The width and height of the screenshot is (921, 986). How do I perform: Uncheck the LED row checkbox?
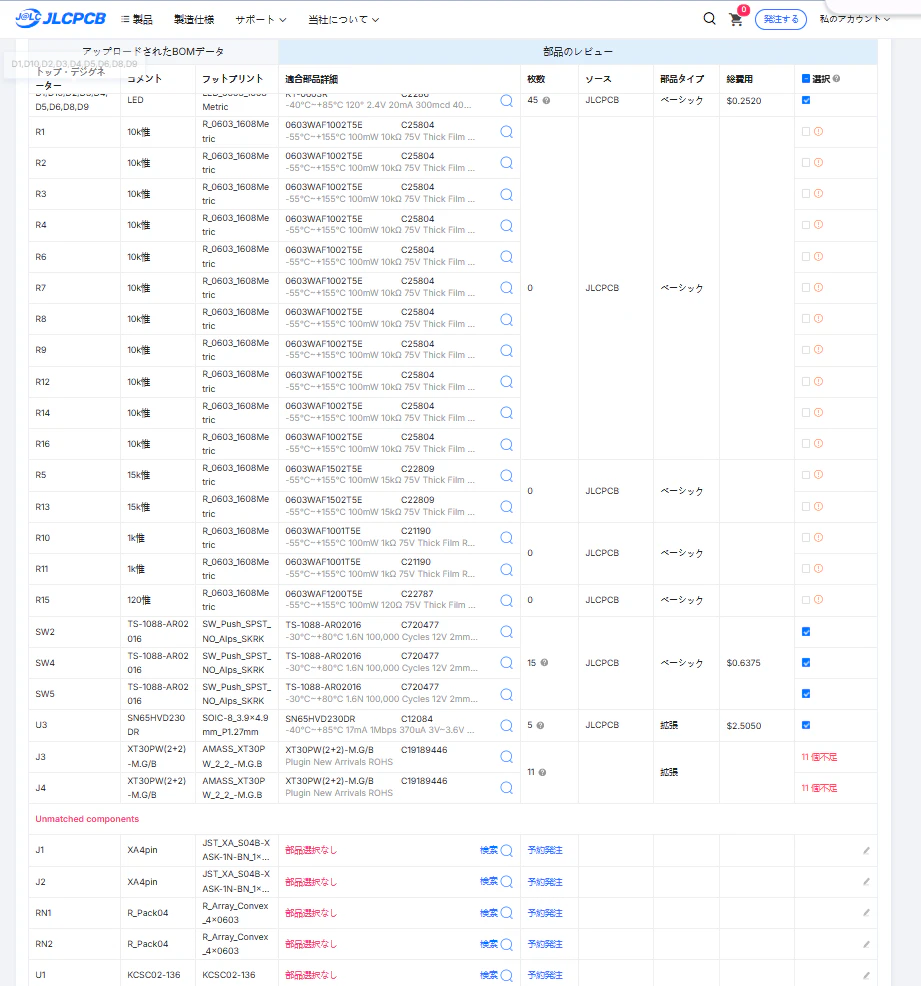tap(806, 100)
